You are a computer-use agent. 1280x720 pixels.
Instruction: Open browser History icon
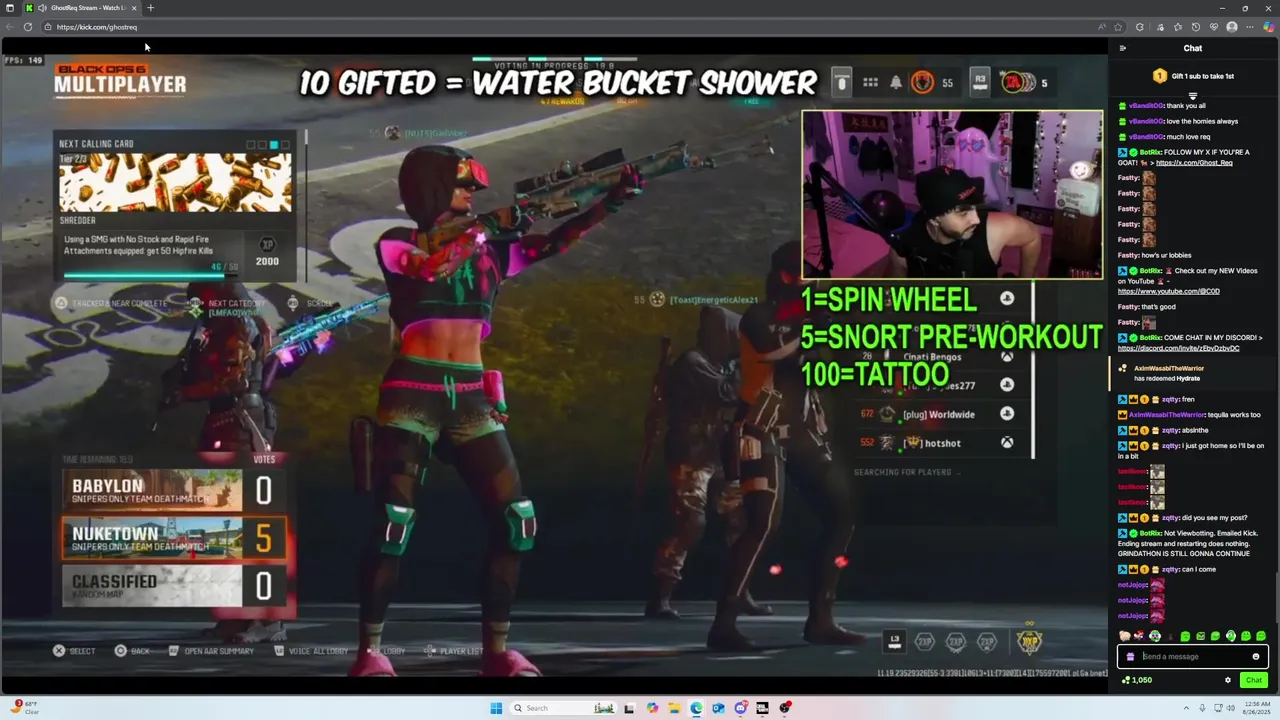click(x=1195, y=27)
